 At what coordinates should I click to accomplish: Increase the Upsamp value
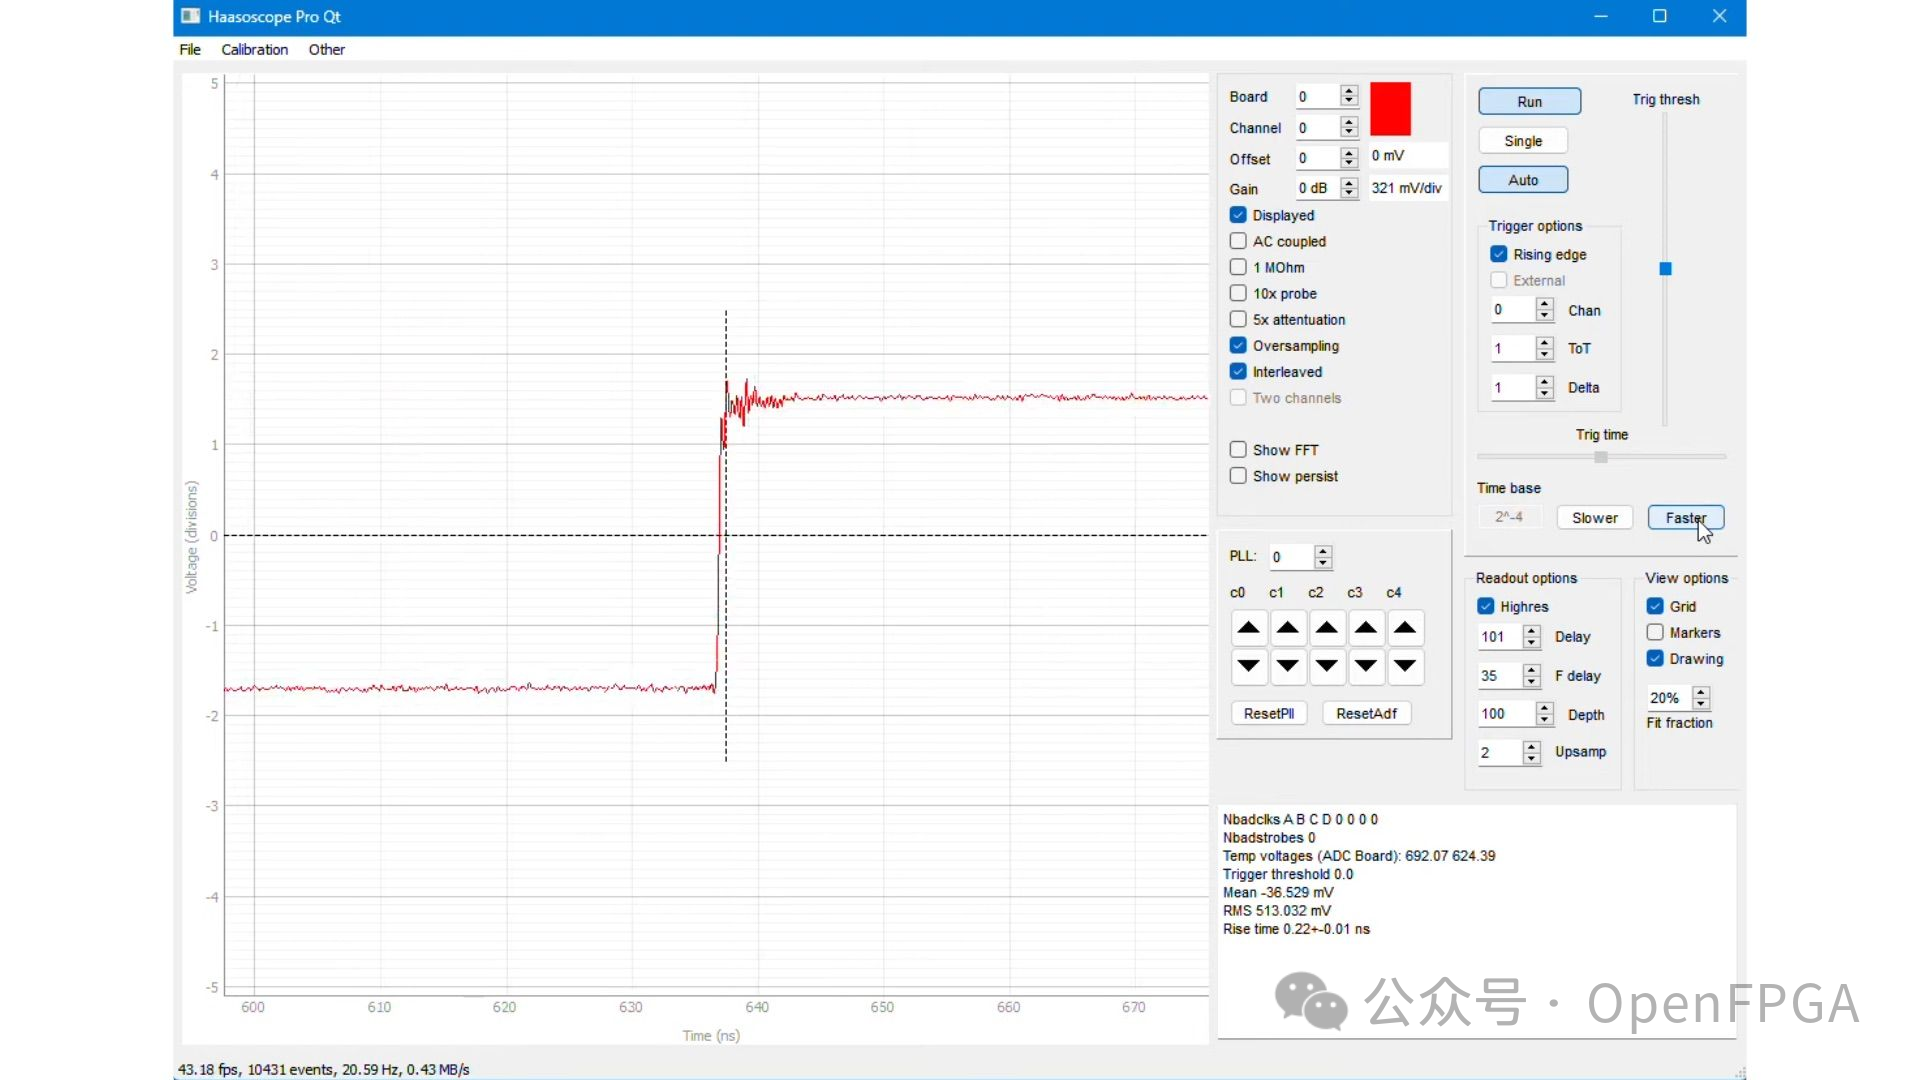pyautogui.click(x=1532, y=747)
